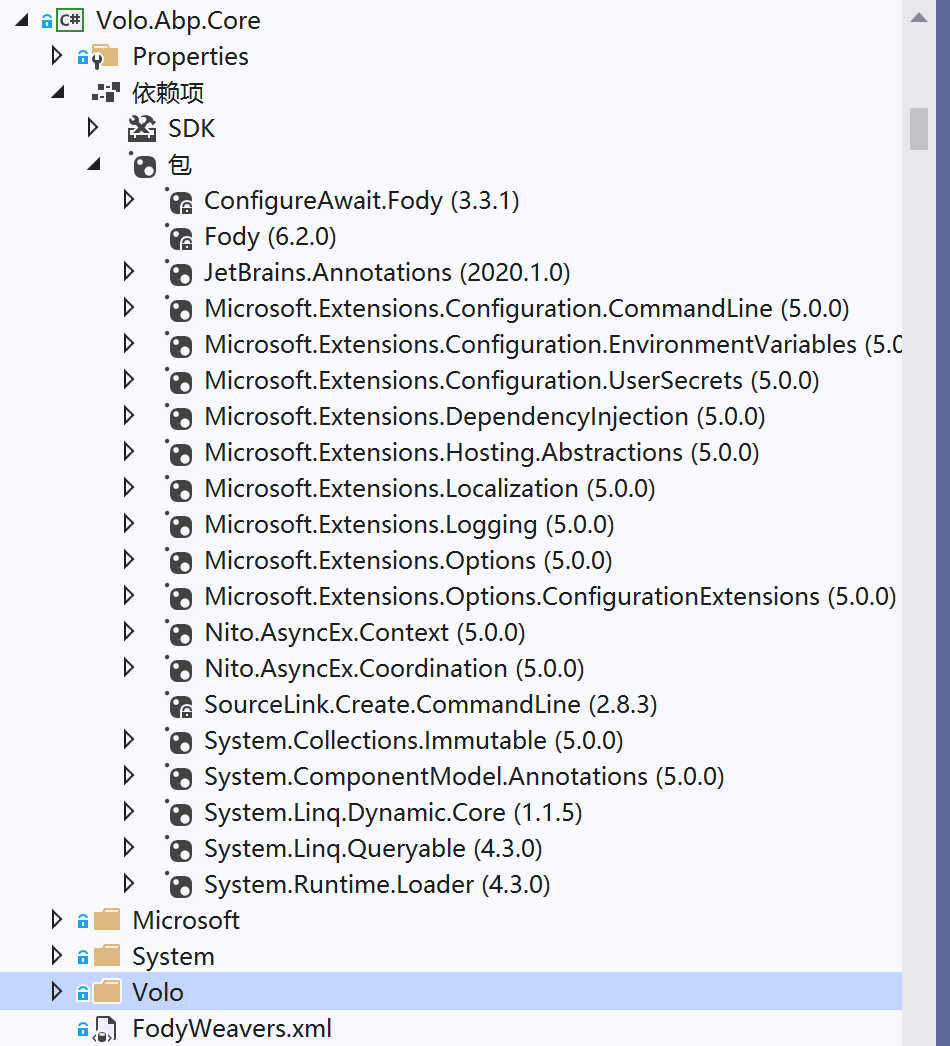Screen dimensions: 950x1046
Task: Click the FodyWeavers.xml file icon
Action: (x=104, y=1029)
